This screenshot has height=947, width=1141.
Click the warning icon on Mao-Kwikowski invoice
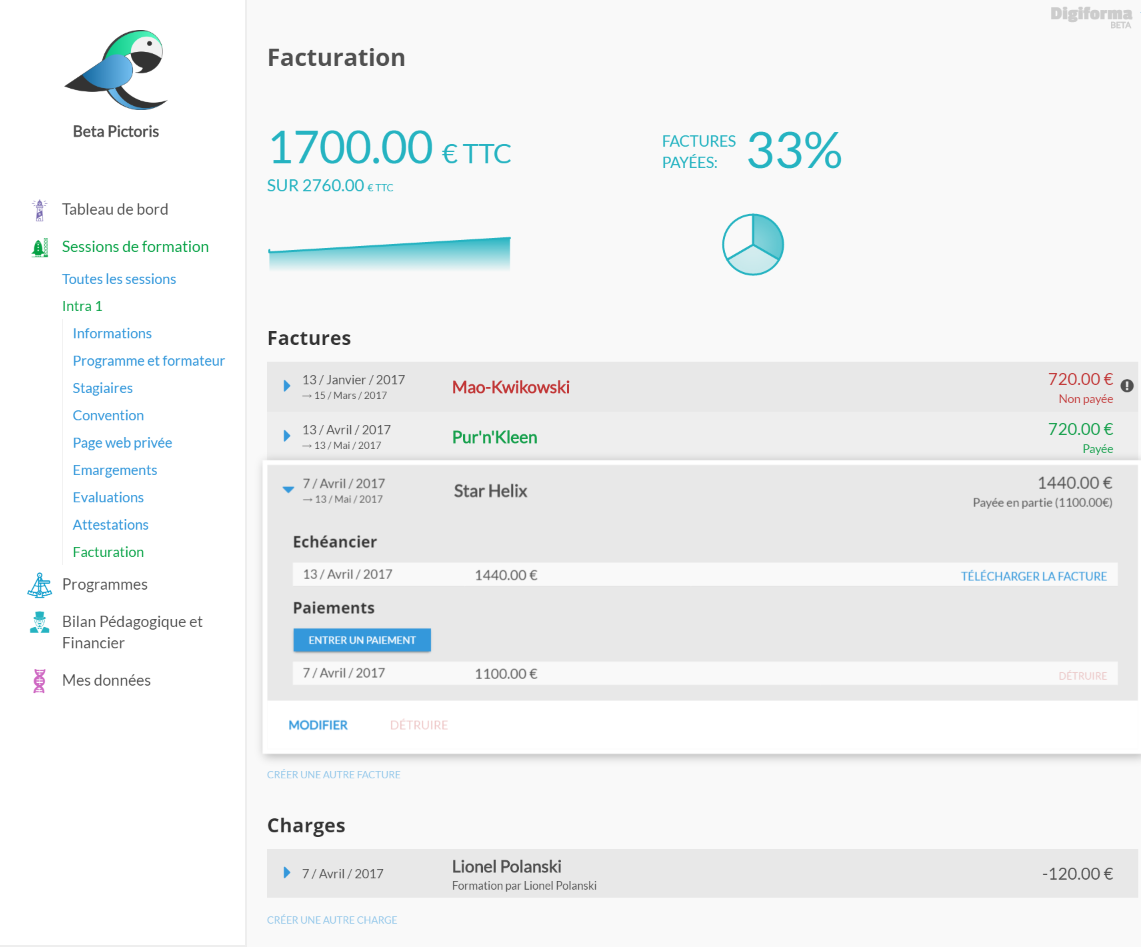click(1126, 386)
